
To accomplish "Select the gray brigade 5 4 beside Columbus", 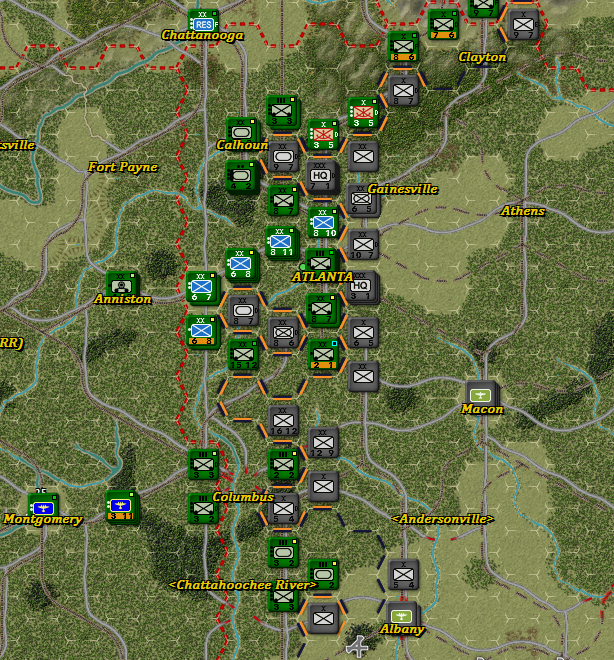I will [x=284, y=509].
